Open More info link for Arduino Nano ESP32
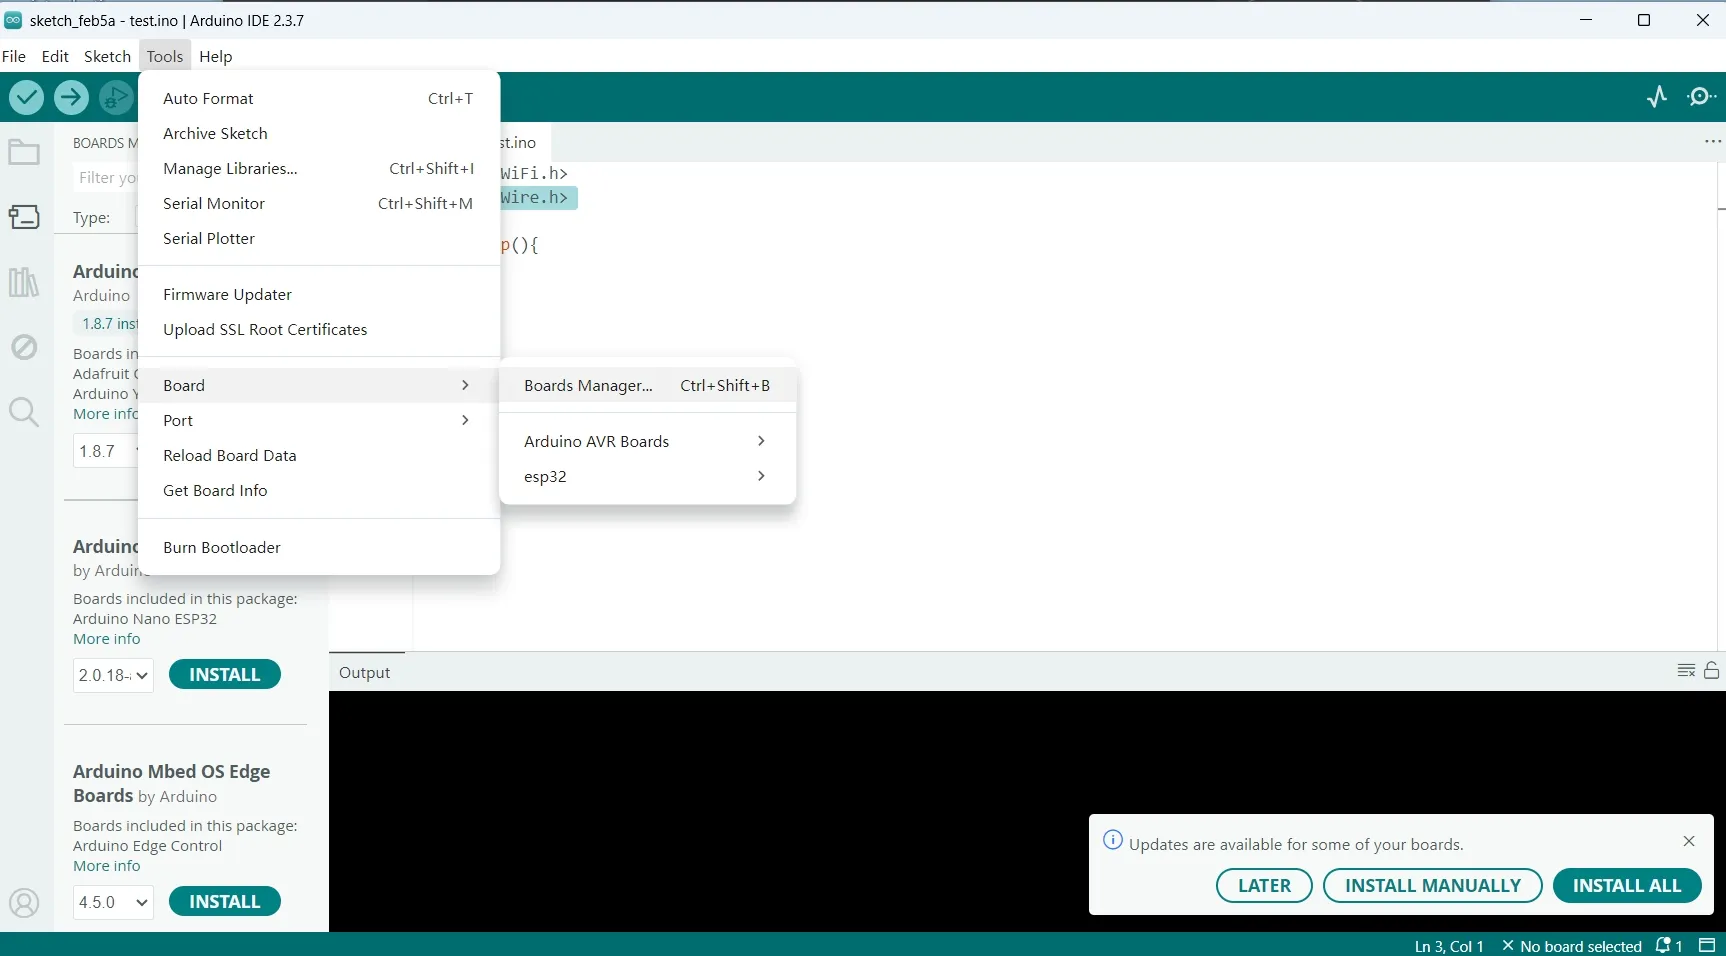This screenshot has width=1726, height=956. [x=107, y=639]
